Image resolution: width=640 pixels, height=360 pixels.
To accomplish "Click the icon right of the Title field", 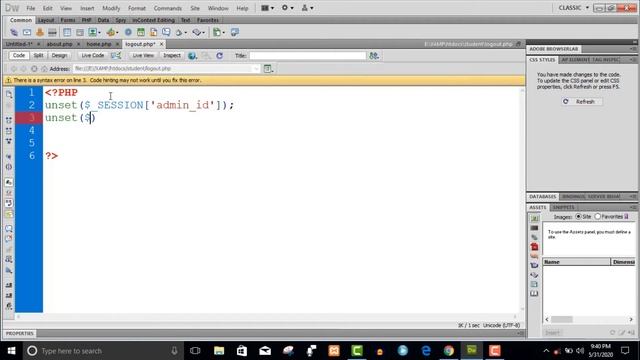I will pos(374,56).
